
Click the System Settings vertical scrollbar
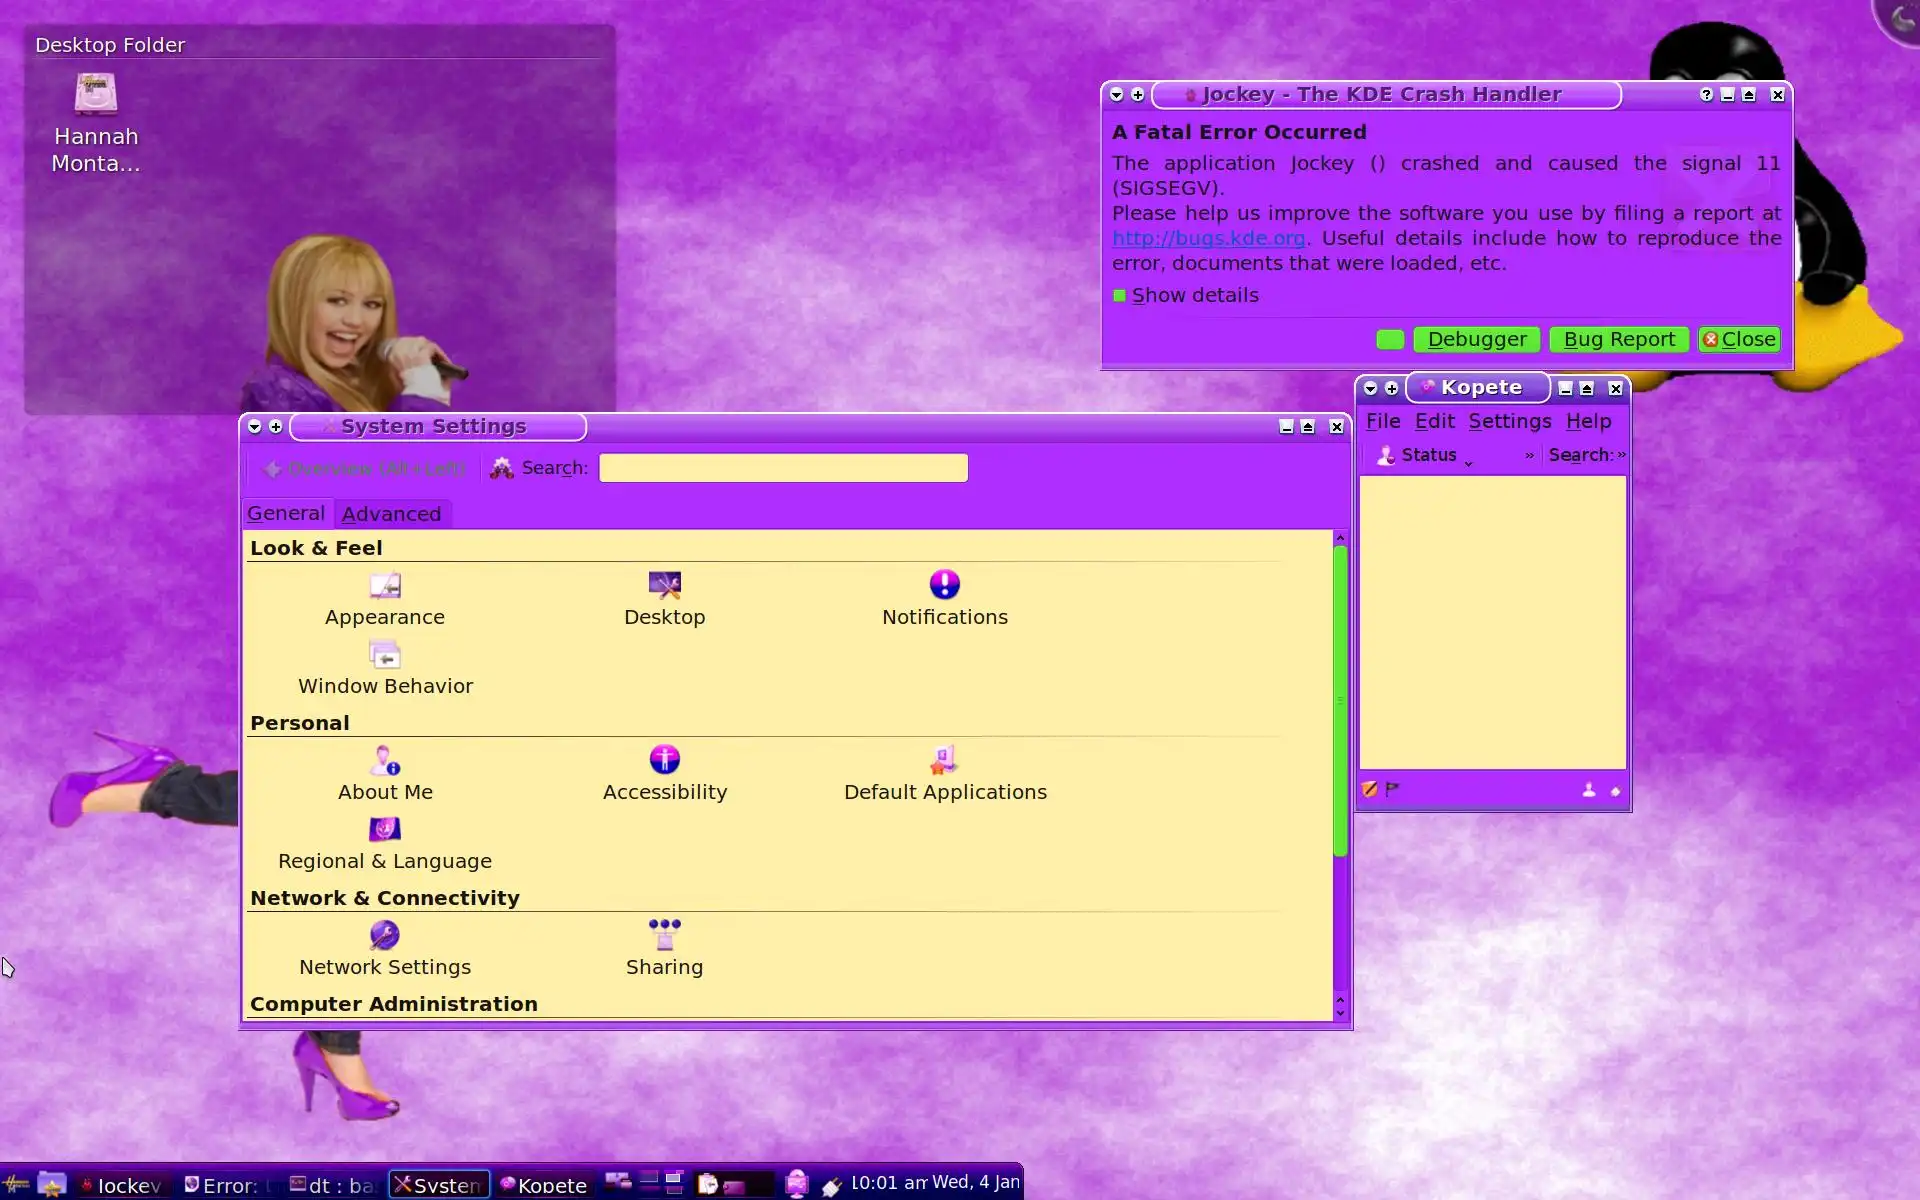[1340, 700]
